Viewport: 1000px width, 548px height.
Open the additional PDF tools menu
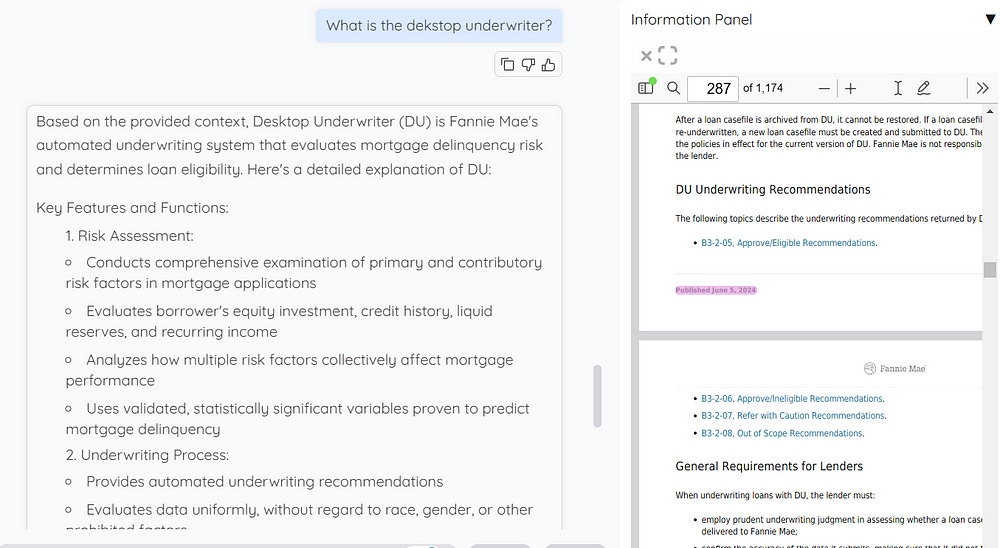point(982,88)
